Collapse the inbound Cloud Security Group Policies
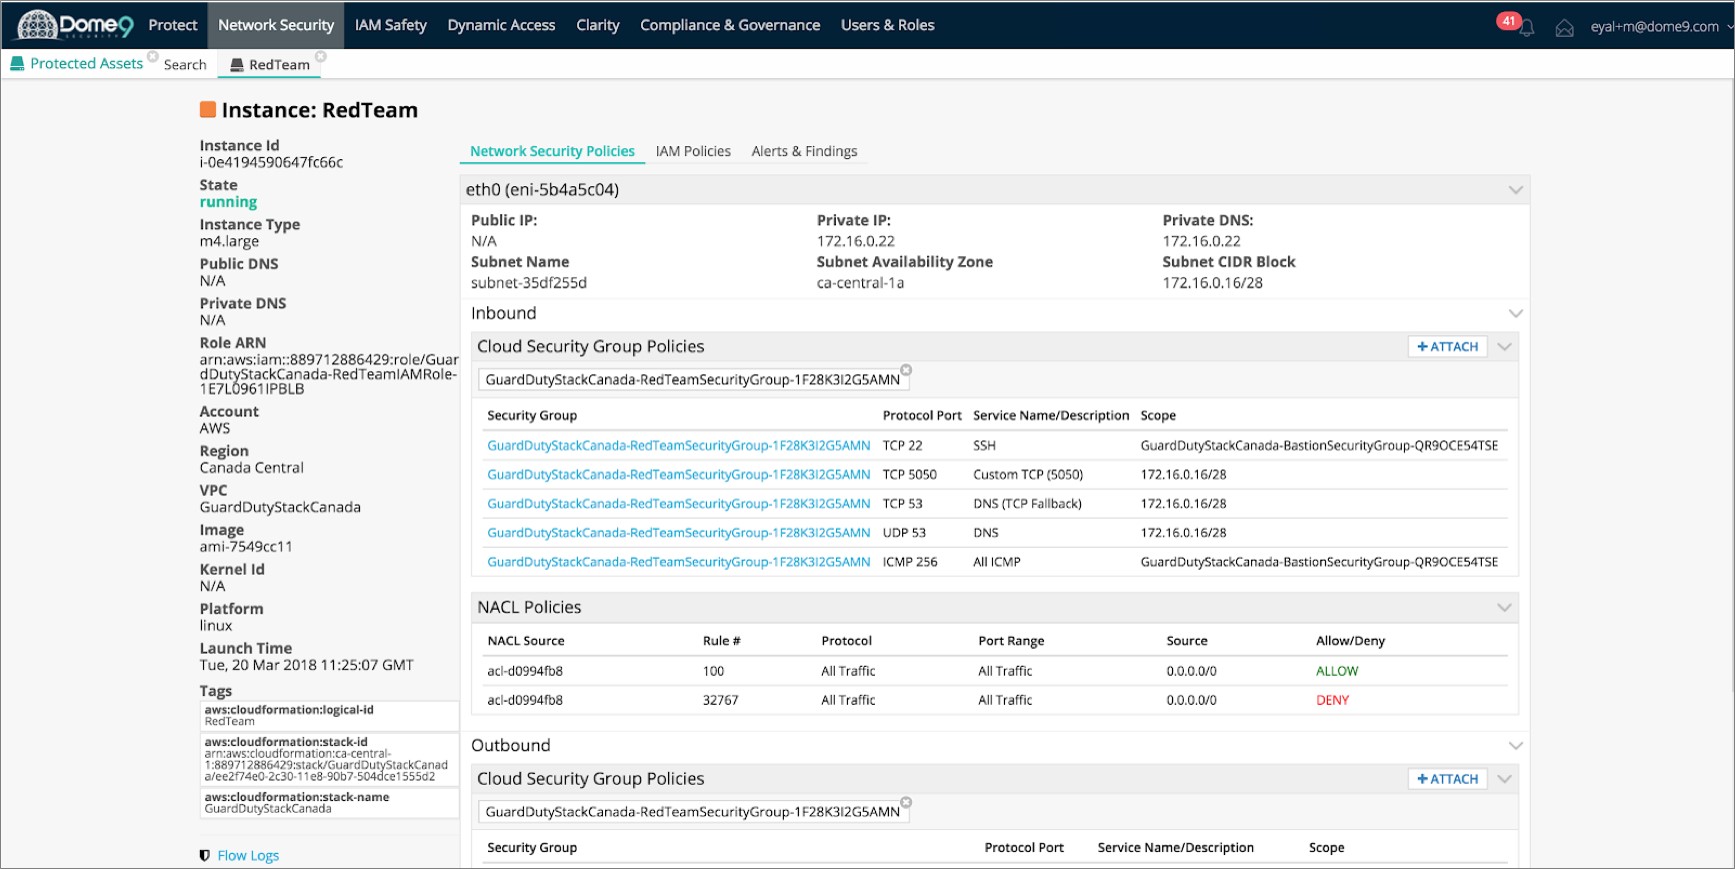The height and width of the screenshot is (869, 1735). tap(1504, 347)
